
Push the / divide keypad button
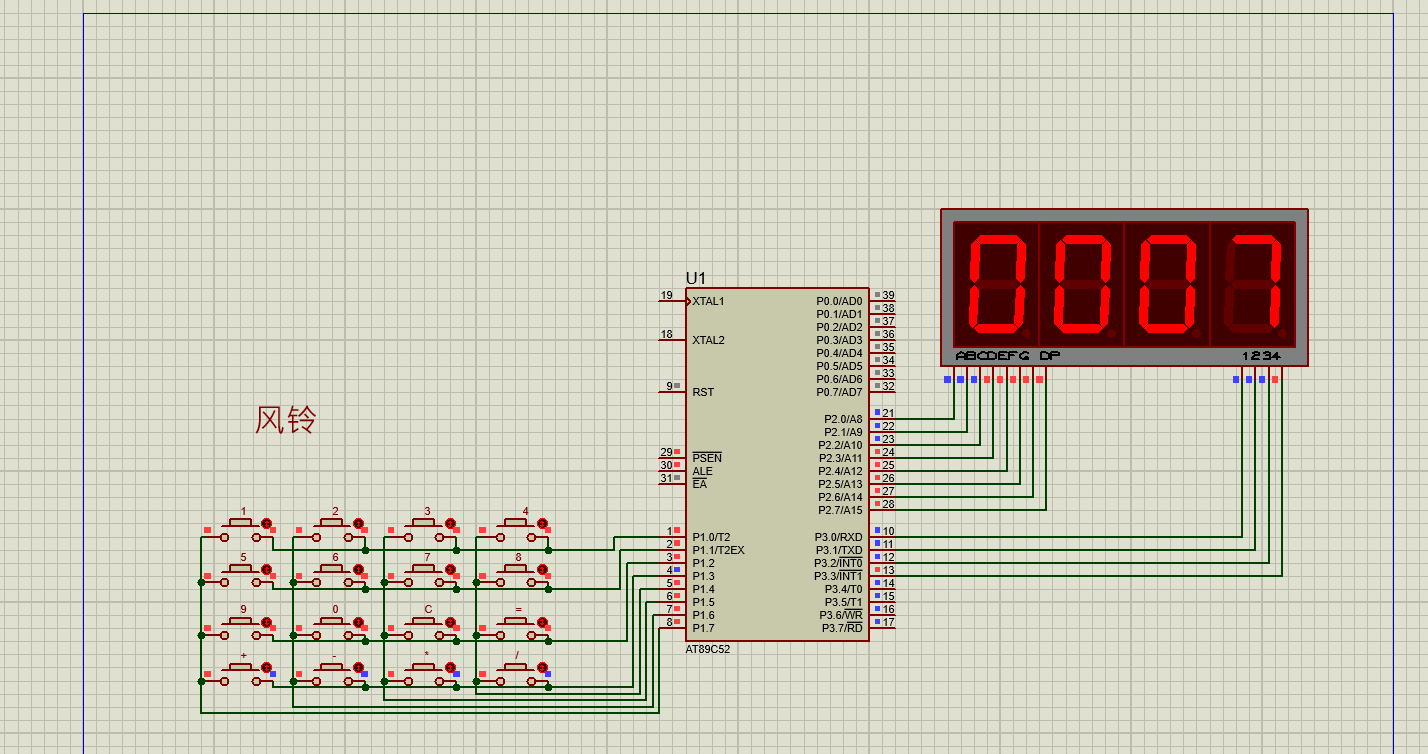coord(516,668)
